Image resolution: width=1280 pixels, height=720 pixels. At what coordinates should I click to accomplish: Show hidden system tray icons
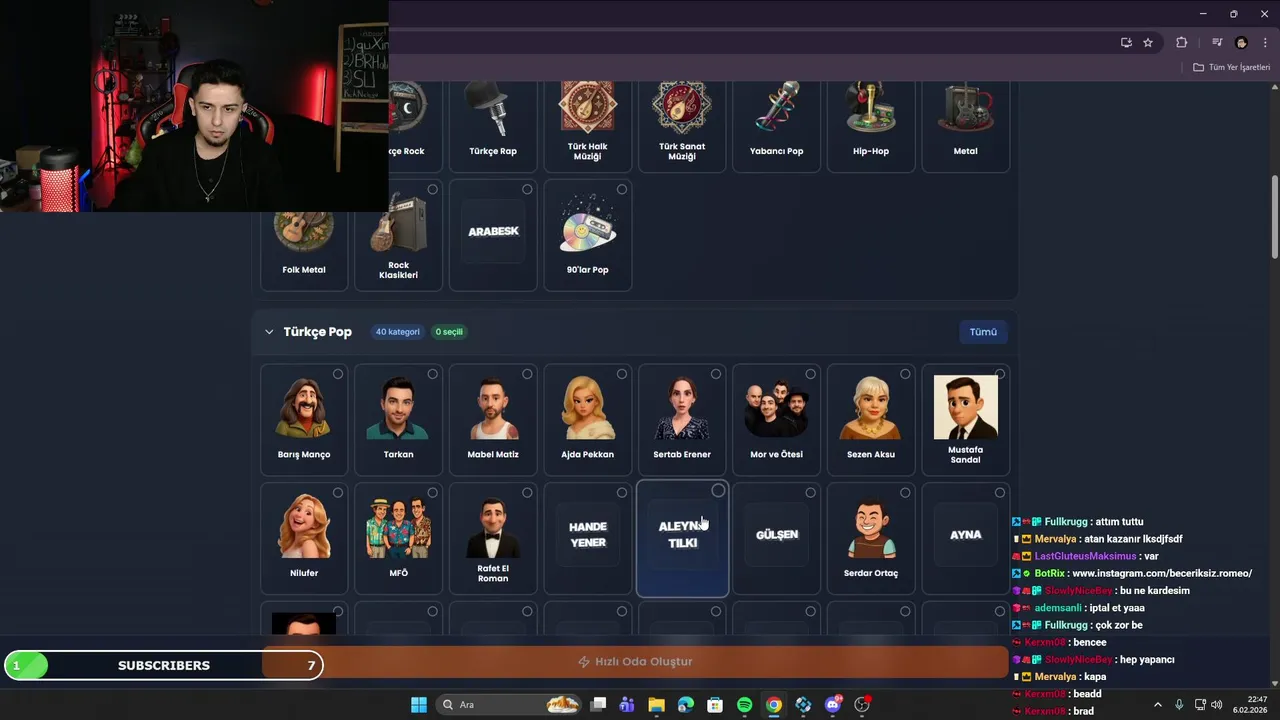(x=1158, y=705)
